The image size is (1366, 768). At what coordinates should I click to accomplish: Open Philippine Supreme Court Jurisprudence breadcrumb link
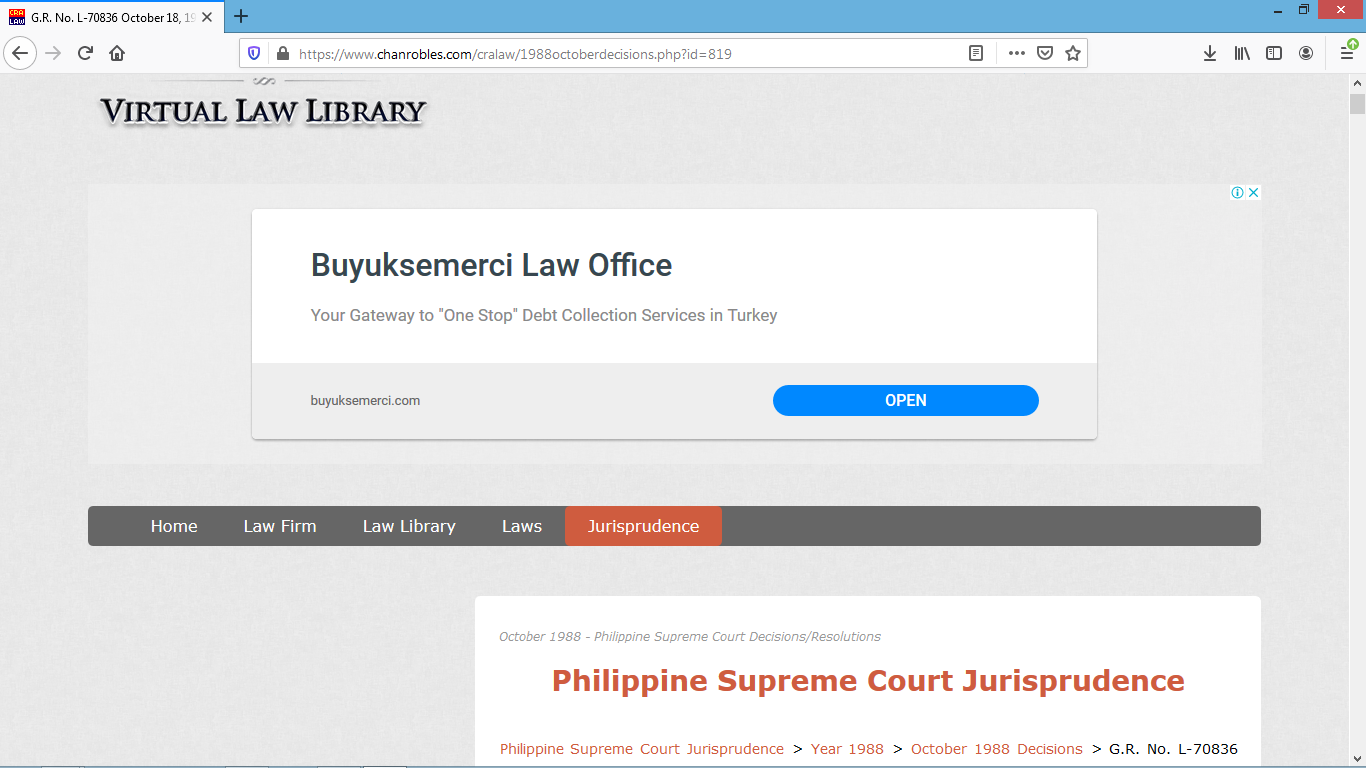coord(642,749)
